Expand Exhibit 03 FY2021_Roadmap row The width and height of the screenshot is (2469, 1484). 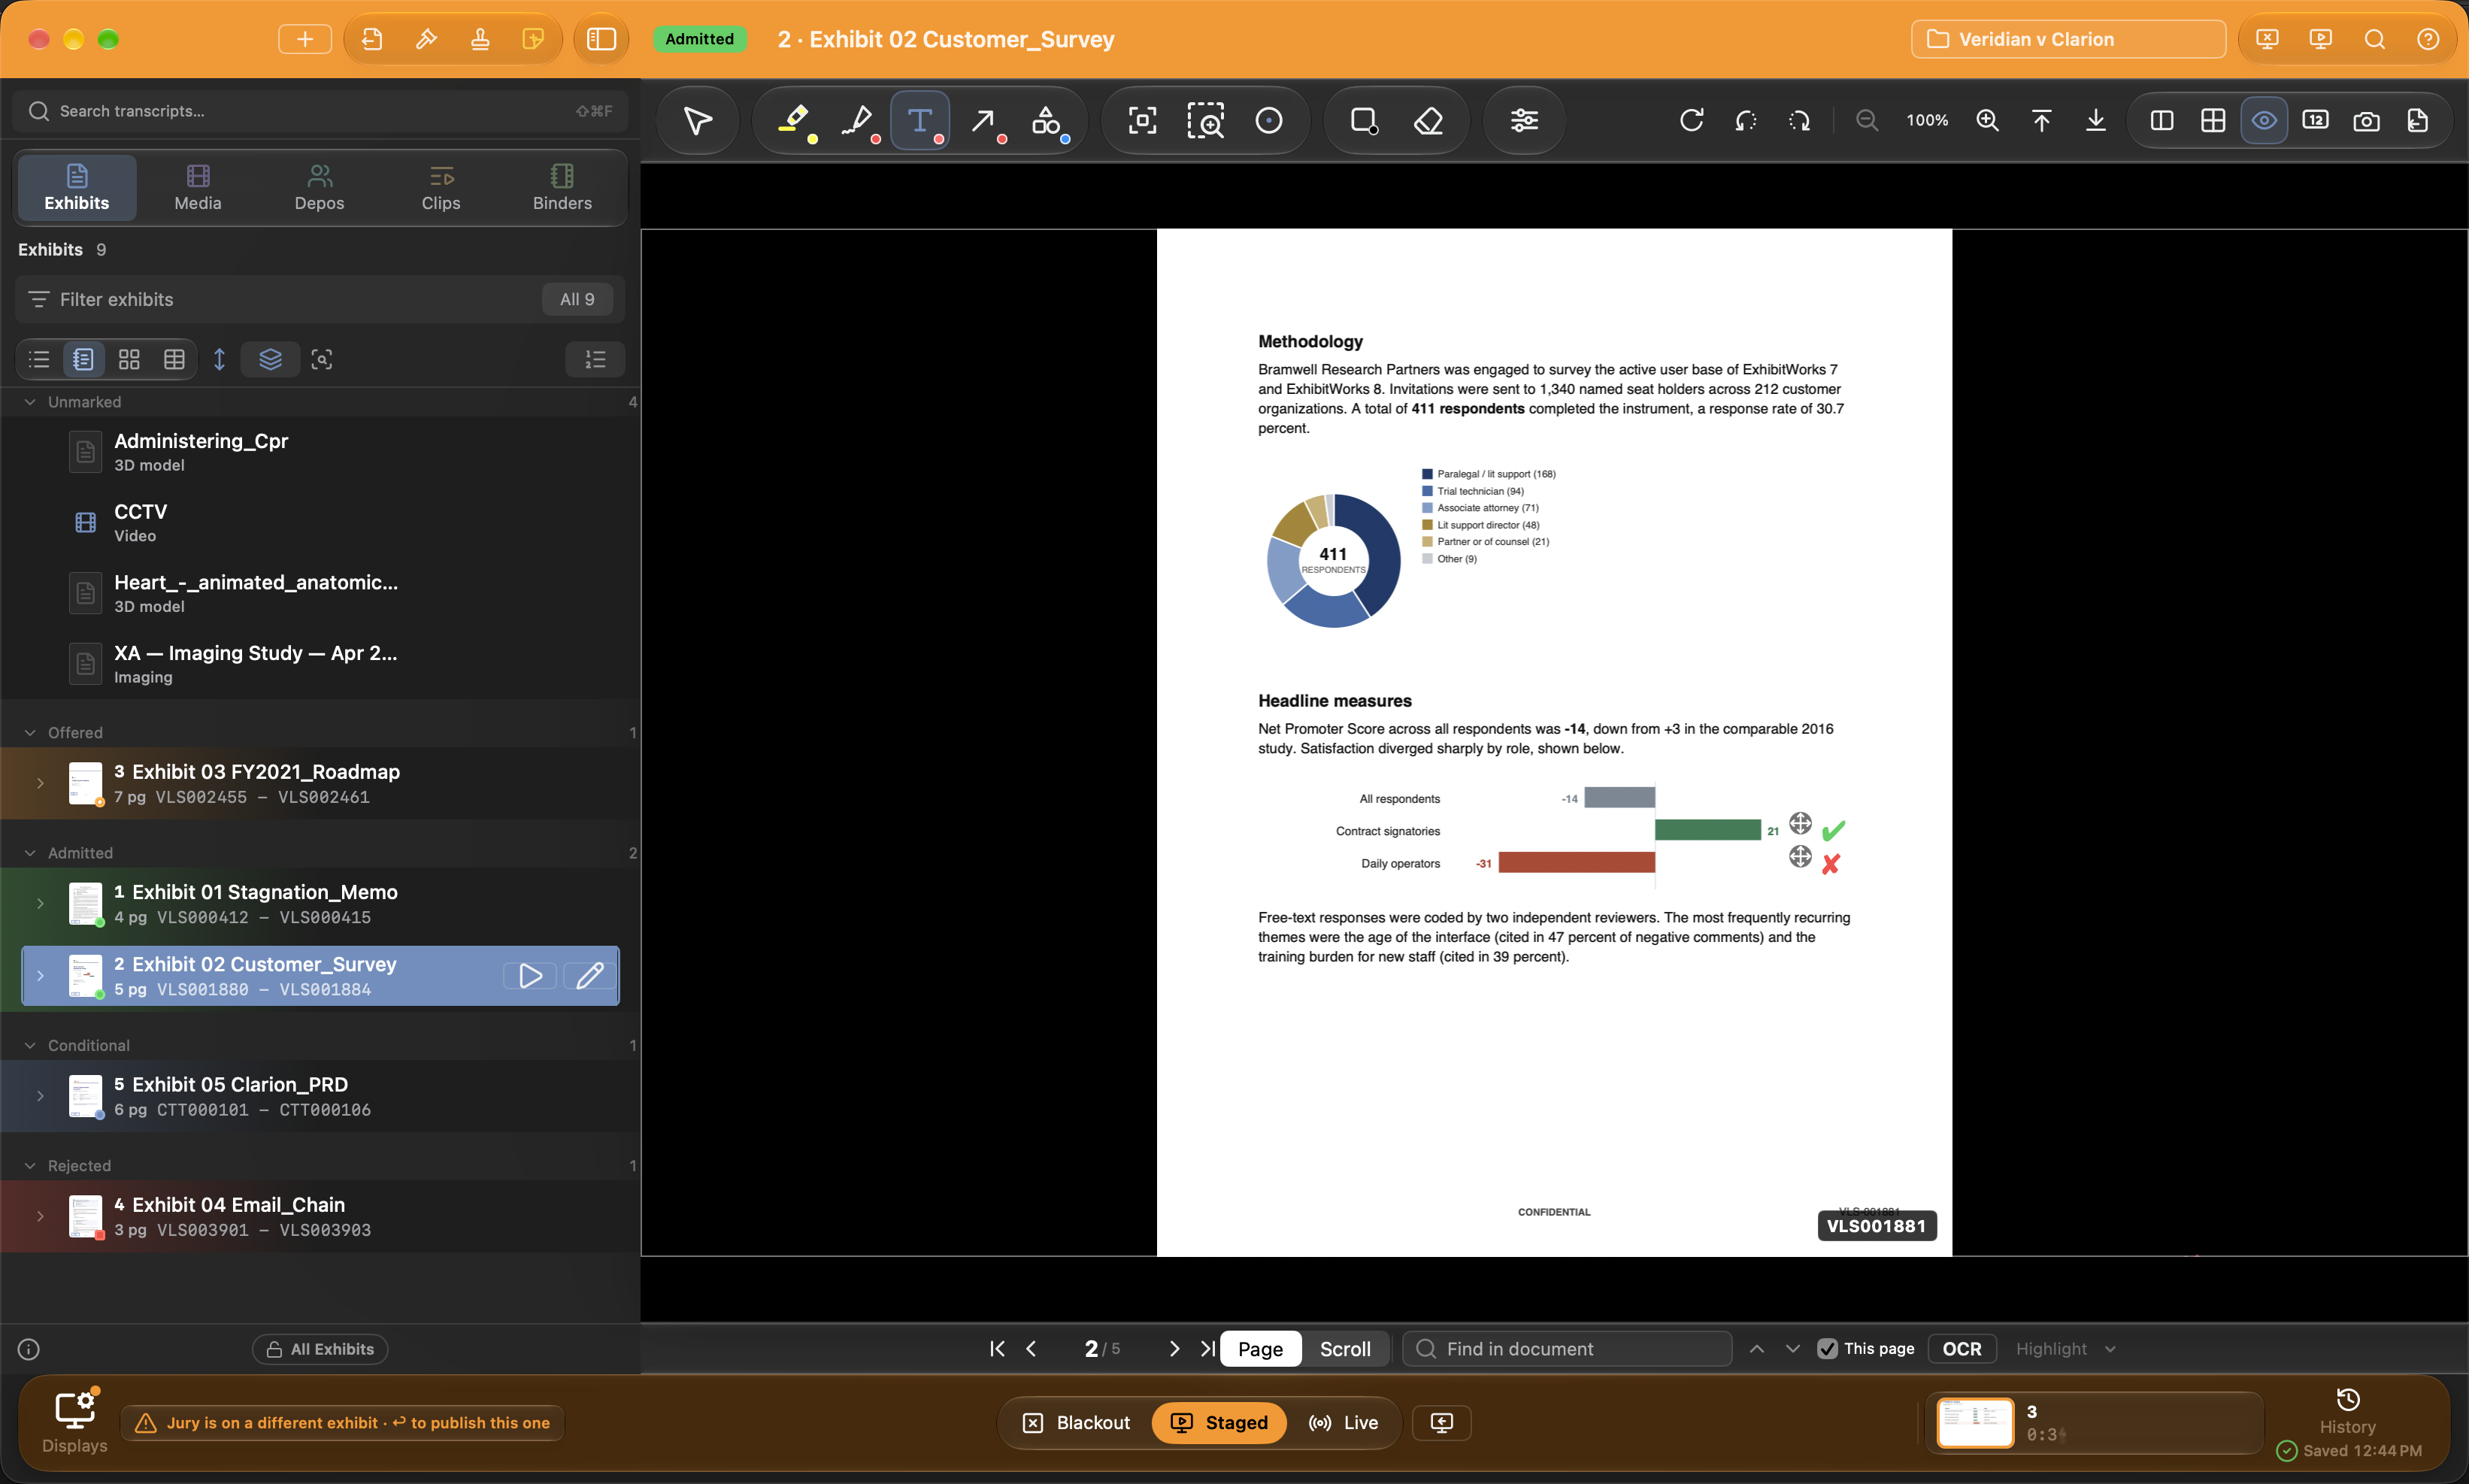click(40, 783)
